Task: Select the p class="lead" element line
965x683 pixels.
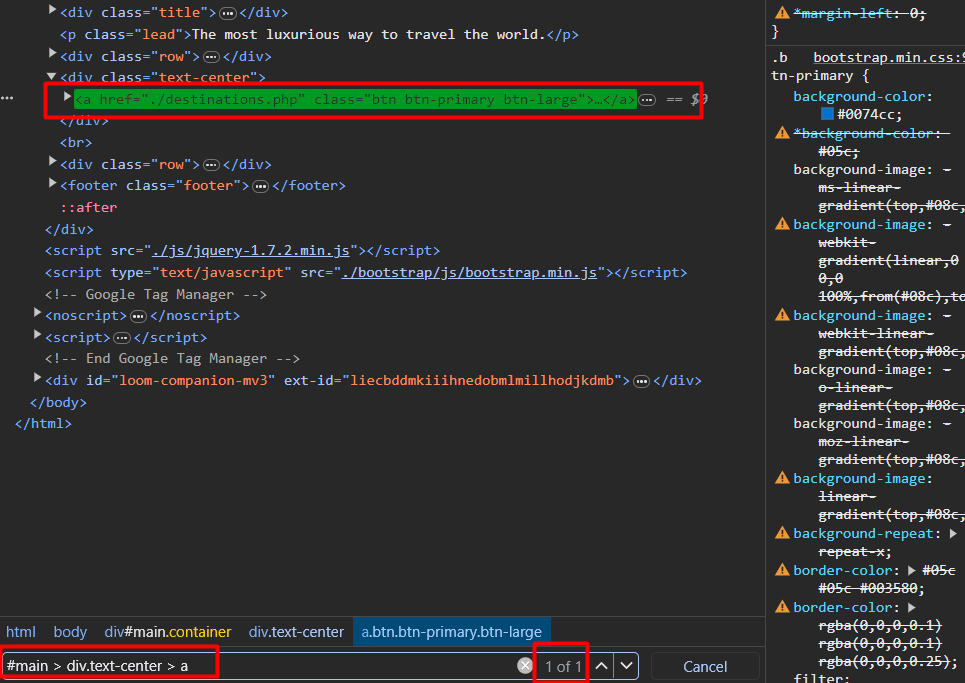Action: (x=319, y=35)
